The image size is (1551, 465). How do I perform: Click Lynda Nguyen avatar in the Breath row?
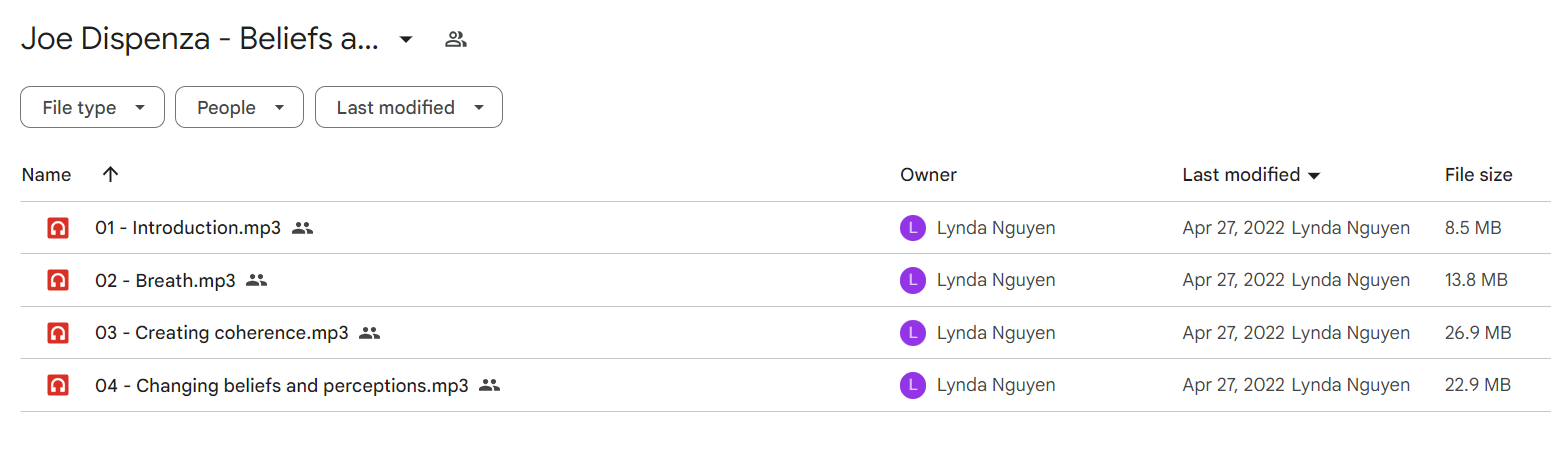click(912, 280)
